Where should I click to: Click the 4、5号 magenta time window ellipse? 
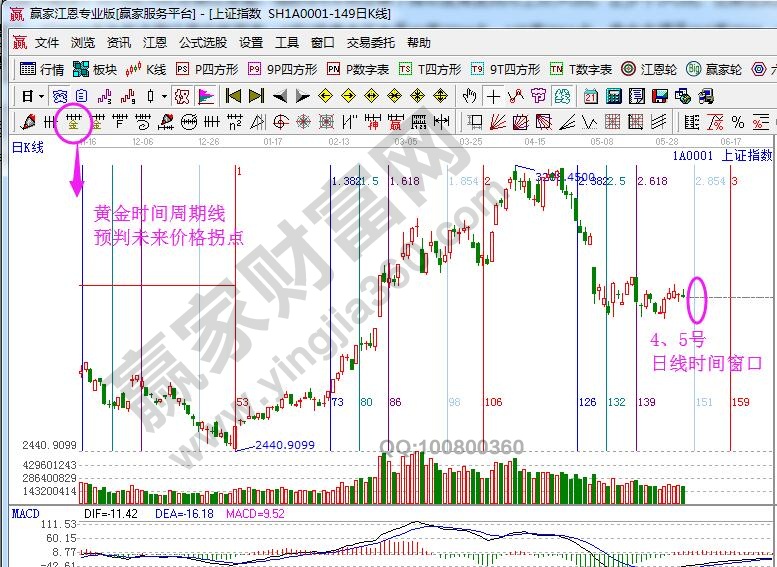tap(697, 298)
